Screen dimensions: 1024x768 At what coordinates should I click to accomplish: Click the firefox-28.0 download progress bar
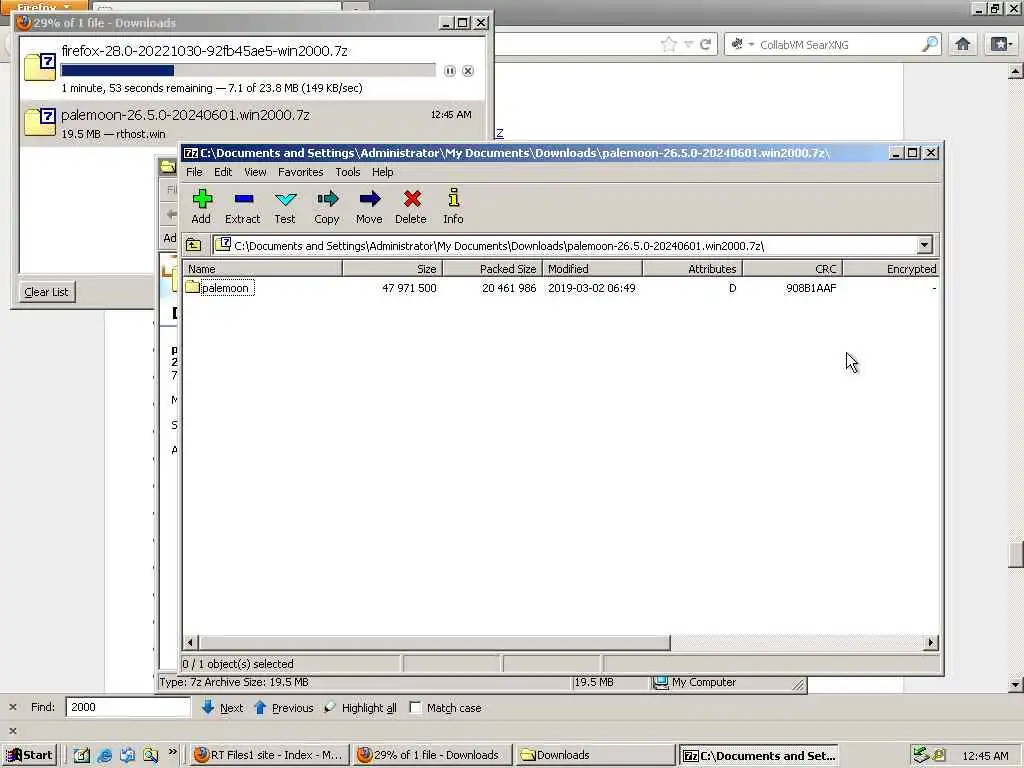click(x=248, y=71)
